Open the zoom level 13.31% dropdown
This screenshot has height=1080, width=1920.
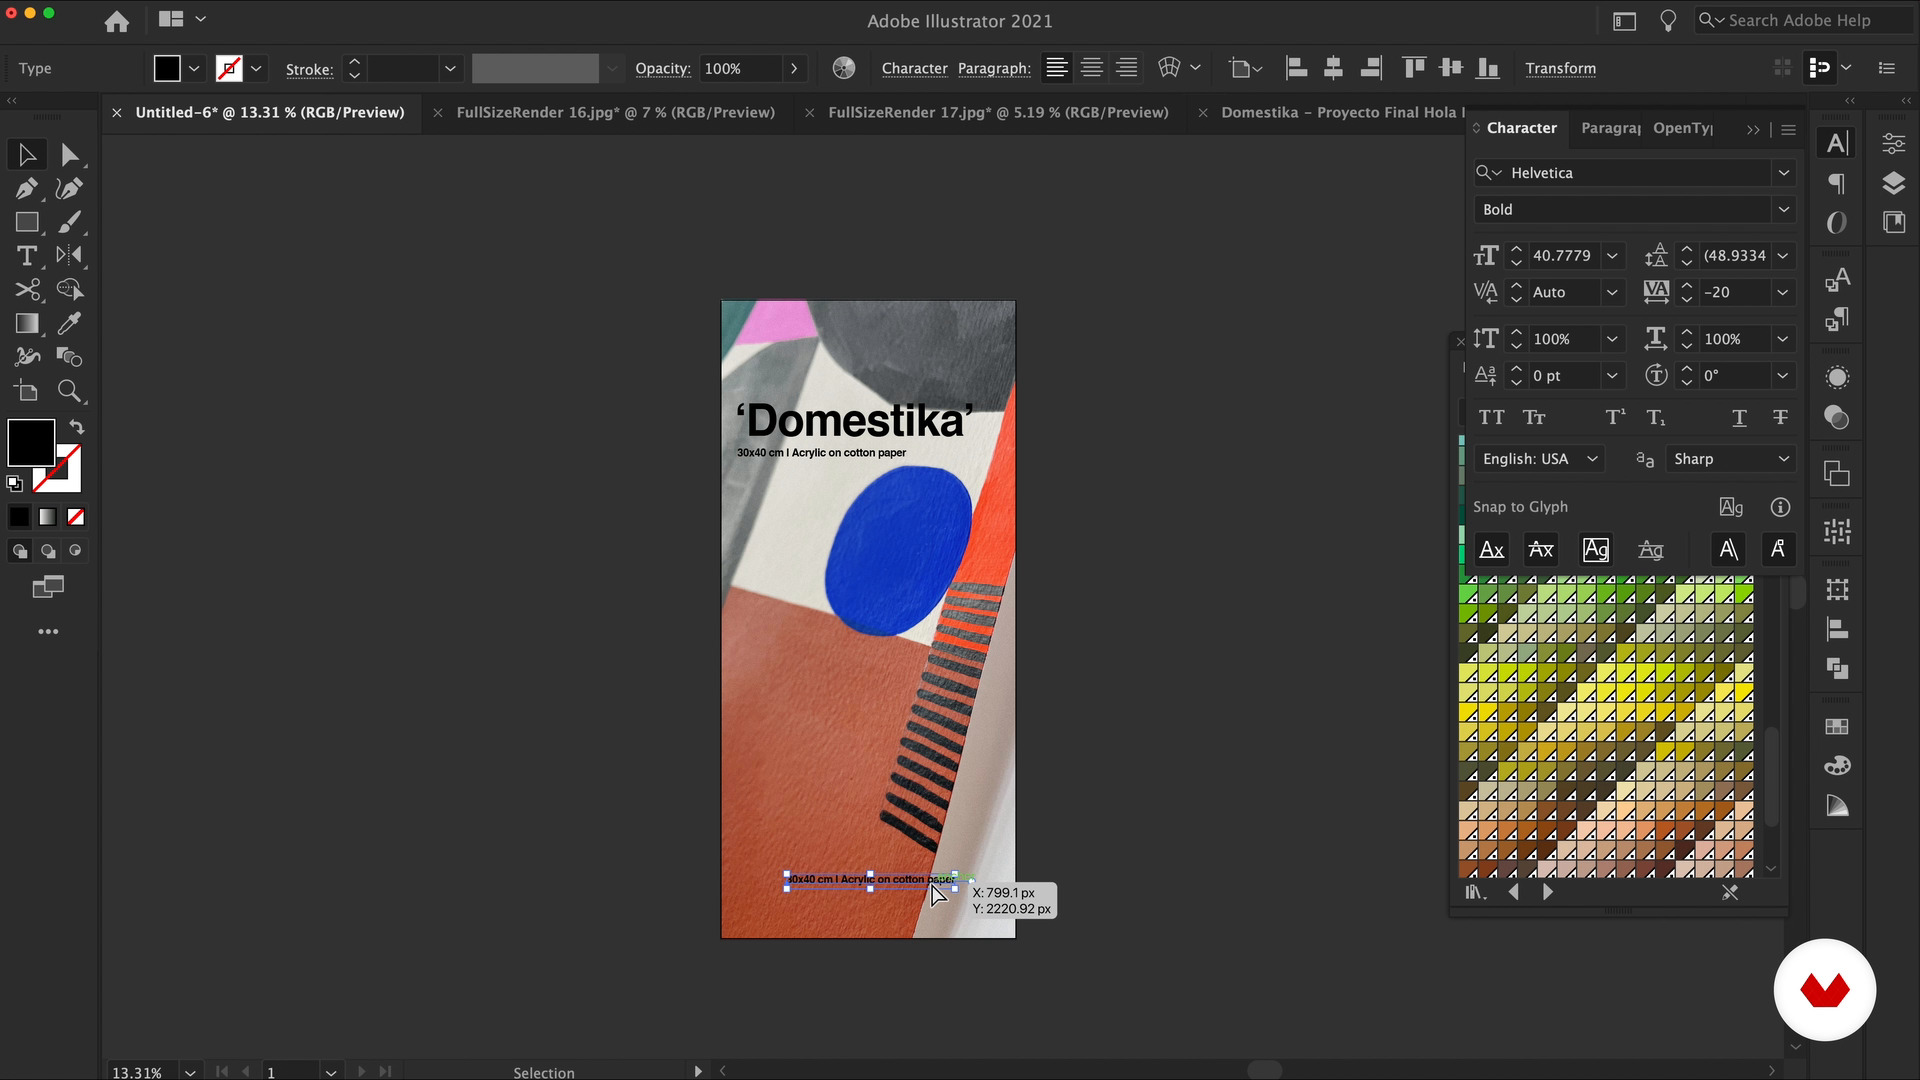(x=190, y=1072)
